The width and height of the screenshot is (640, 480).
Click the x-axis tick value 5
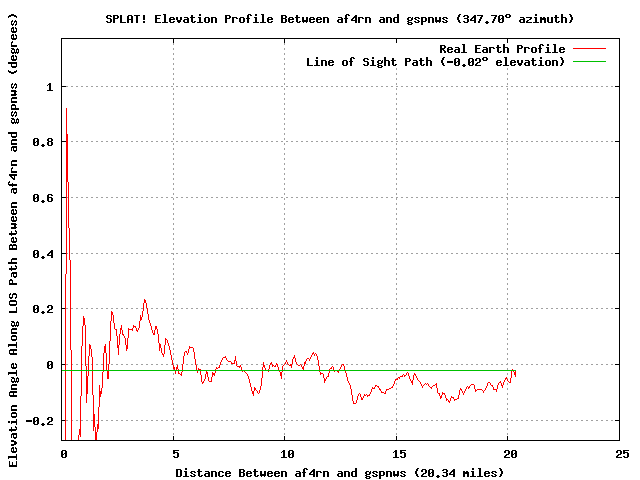coord(176,454)
